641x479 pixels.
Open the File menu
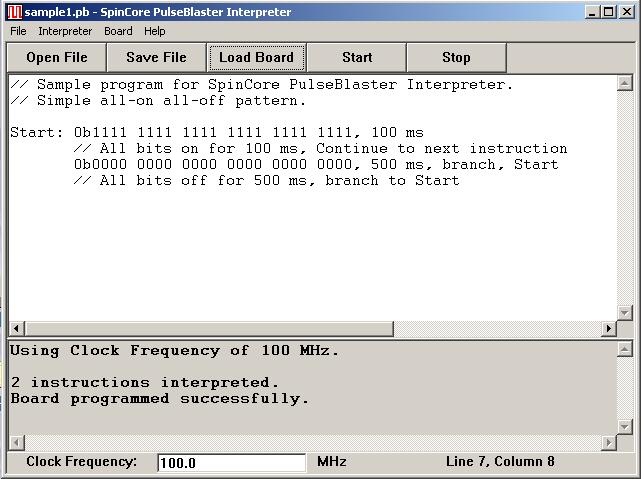[18, 31]
